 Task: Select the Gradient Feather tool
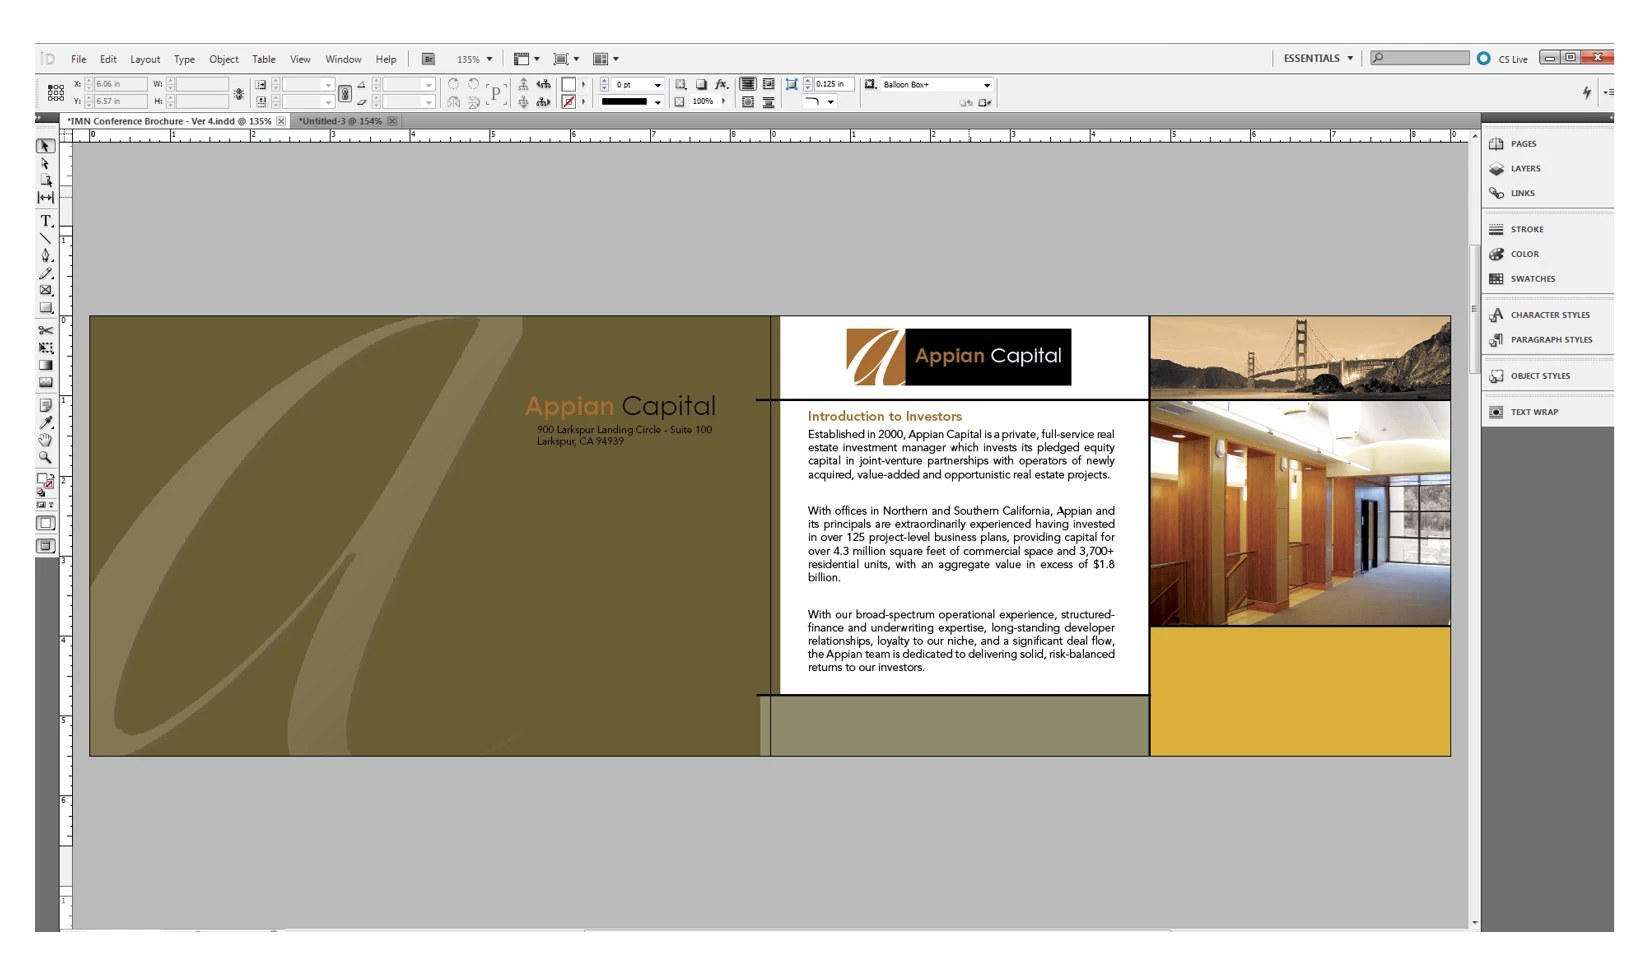pyautogui.click(x=45, y=382)
